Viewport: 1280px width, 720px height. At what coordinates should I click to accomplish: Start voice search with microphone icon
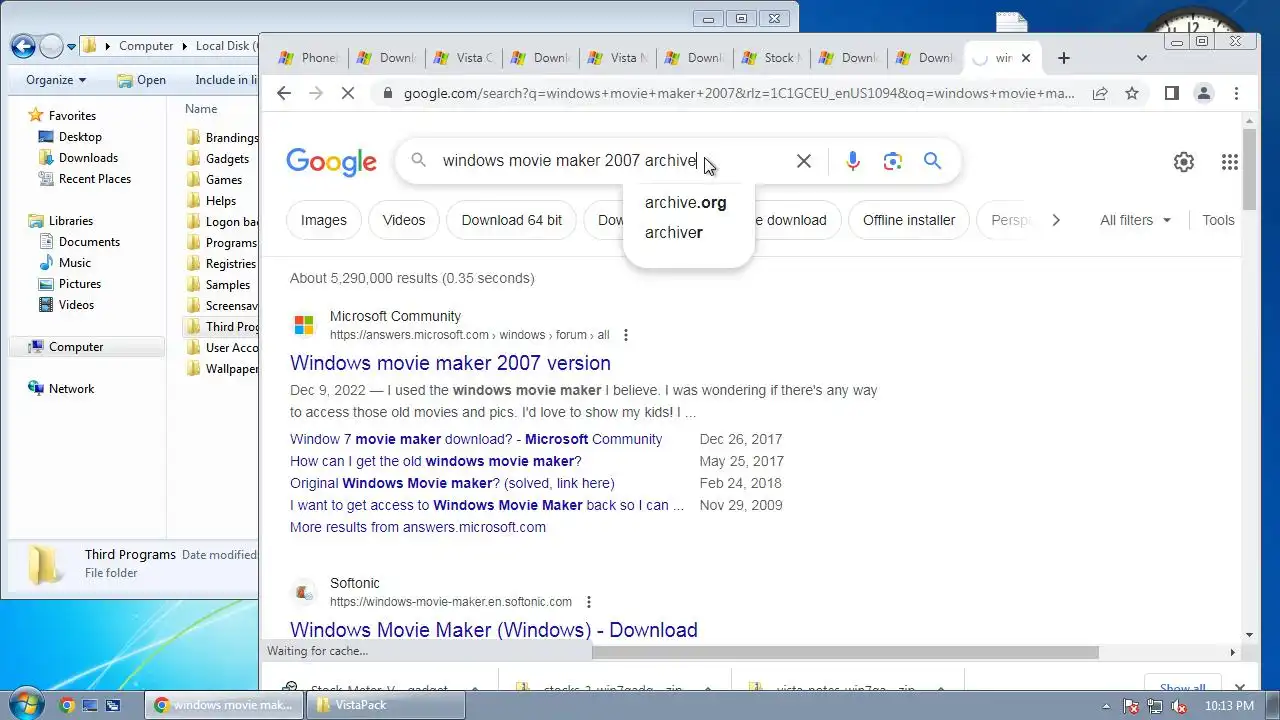pyautogui.click(x=852, y=161)
